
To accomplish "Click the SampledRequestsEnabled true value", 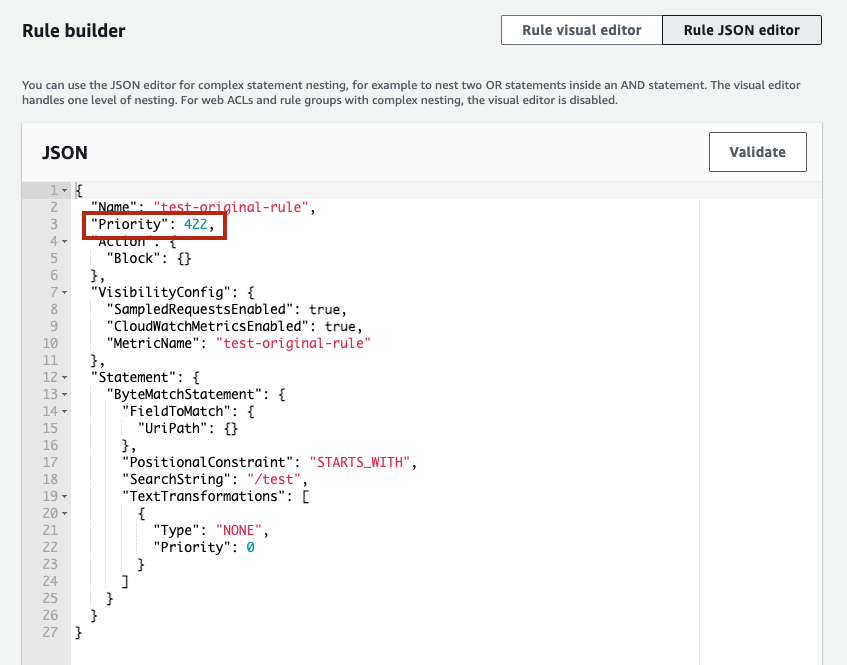I will (x=324, y=310).
